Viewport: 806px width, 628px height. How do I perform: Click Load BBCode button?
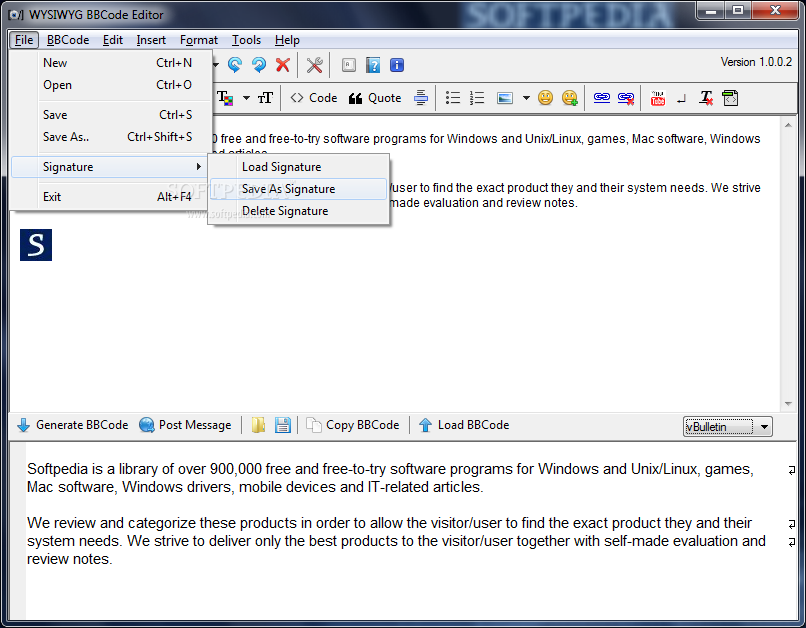[x=464, y=425]
